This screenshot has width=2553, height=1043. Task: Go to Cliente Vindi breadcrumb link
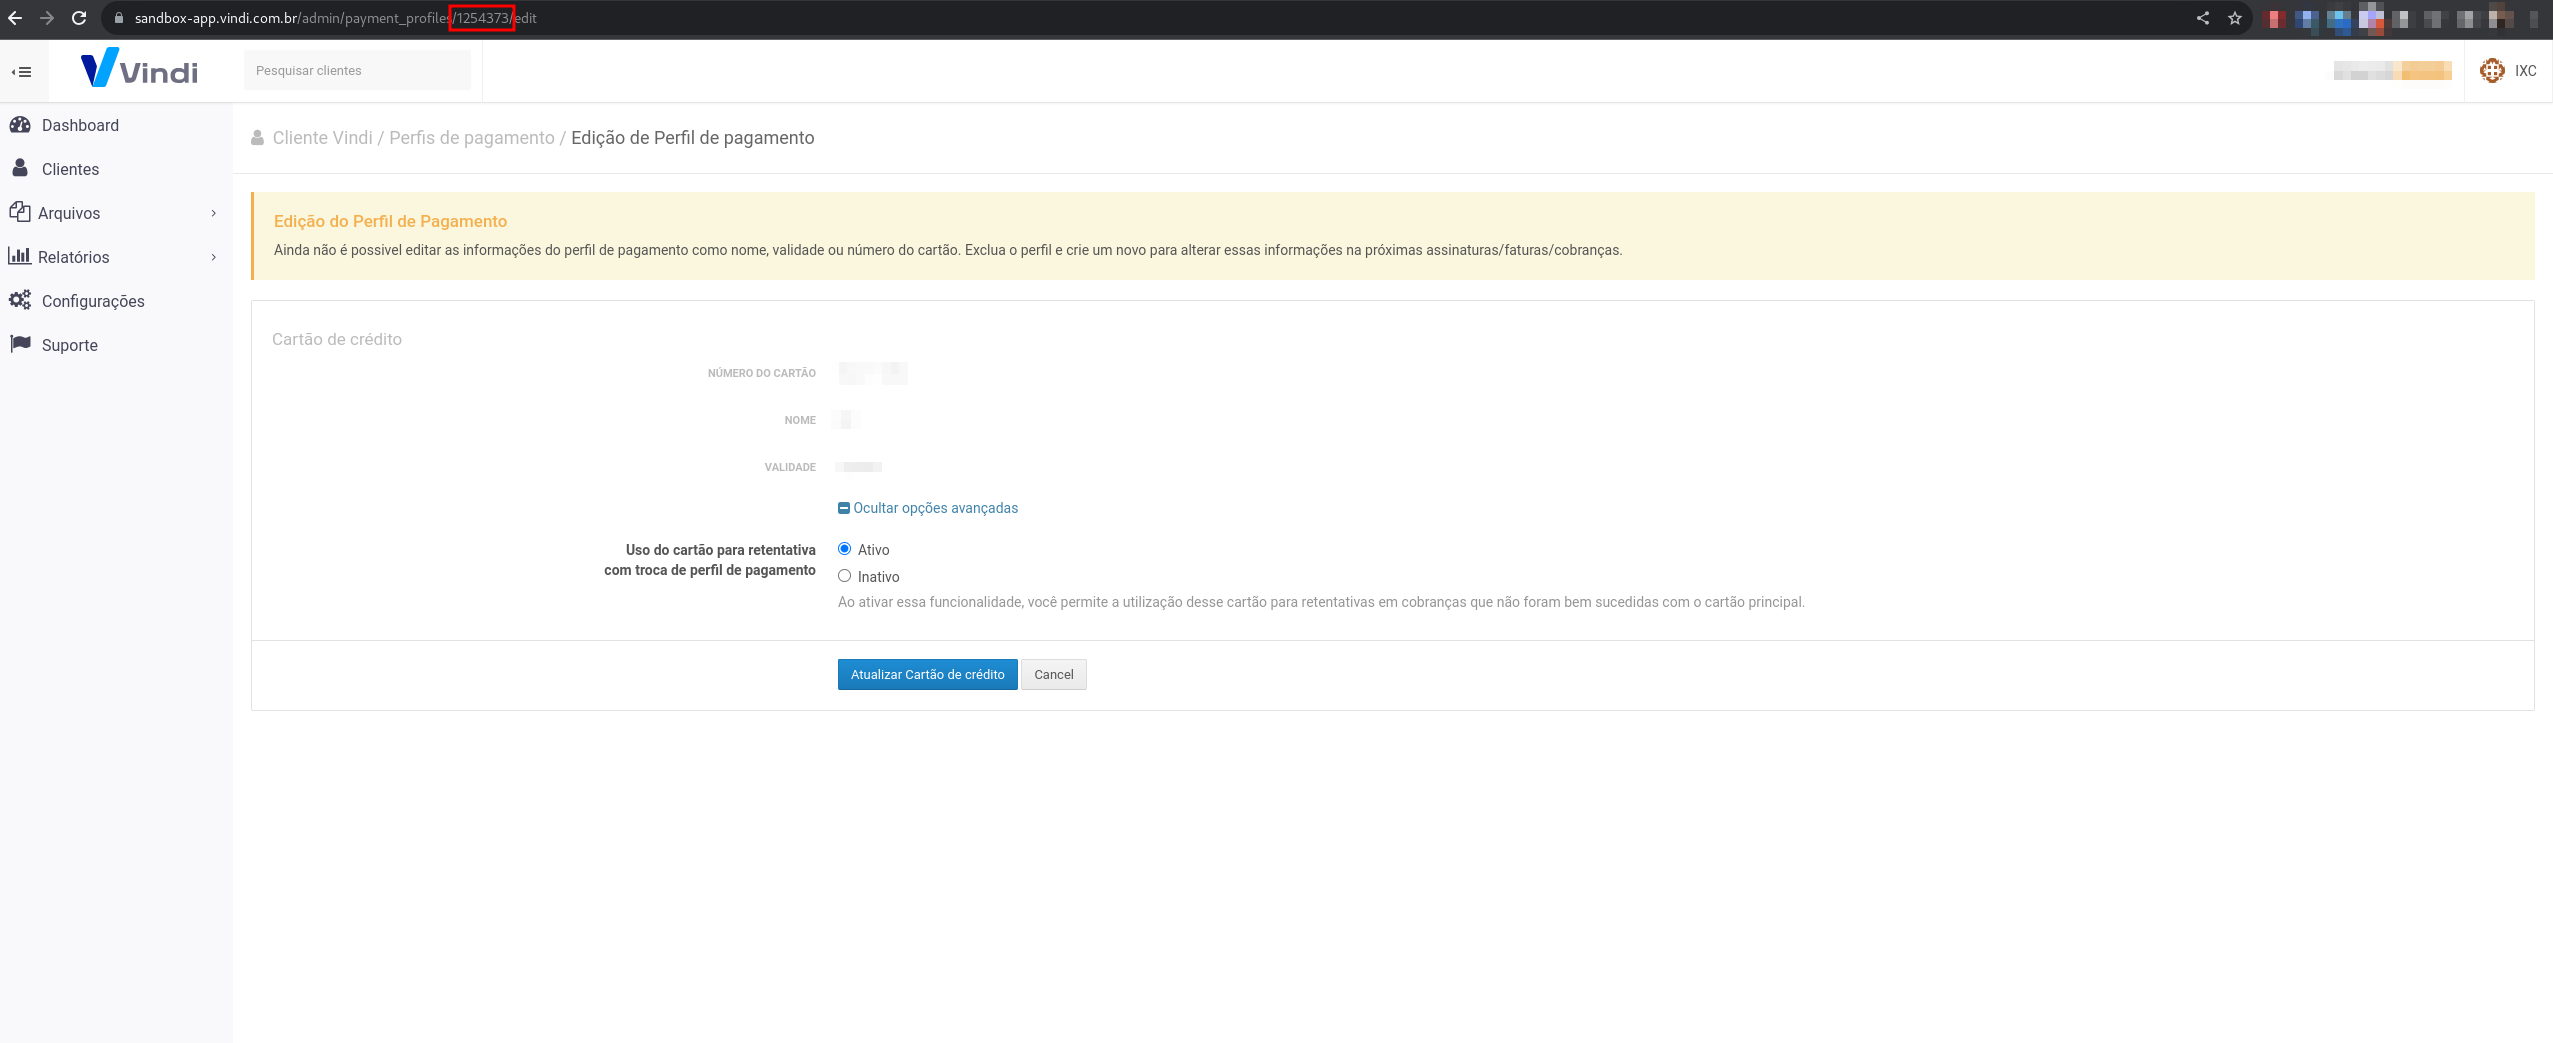tap(322, 138)
